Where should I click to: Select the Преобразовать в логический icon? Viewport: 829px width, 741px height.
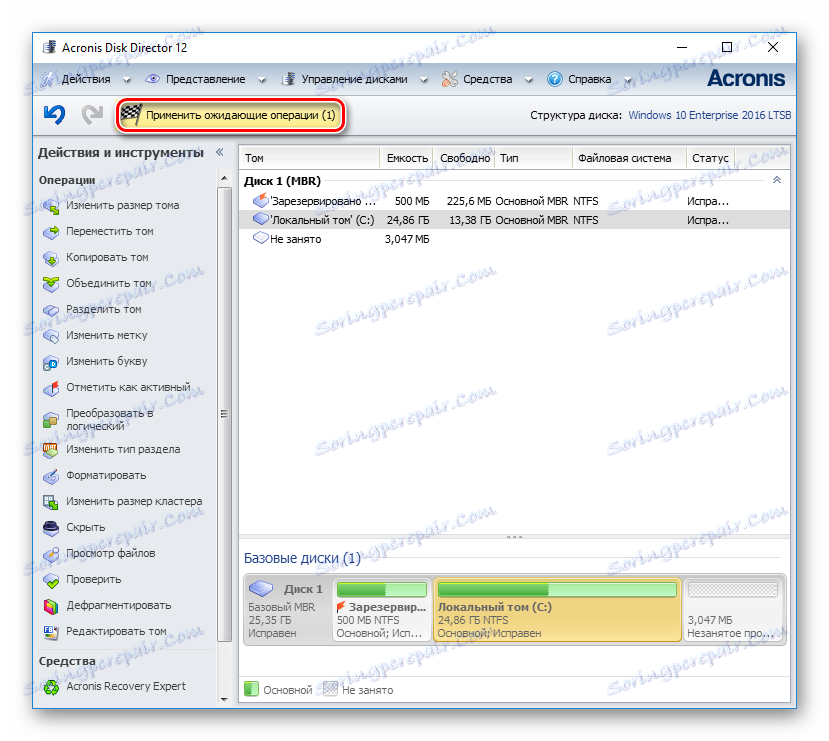[51, 420]
